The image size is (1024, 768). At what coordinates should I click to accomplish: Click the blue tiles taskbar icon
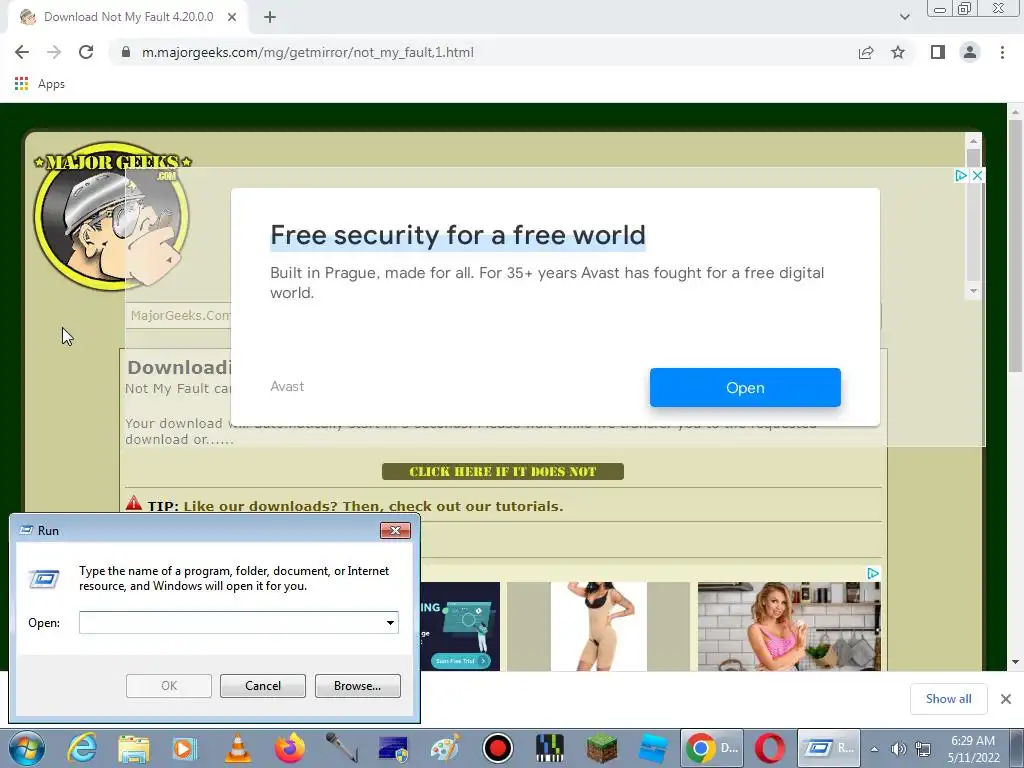[x=653, y=748]
